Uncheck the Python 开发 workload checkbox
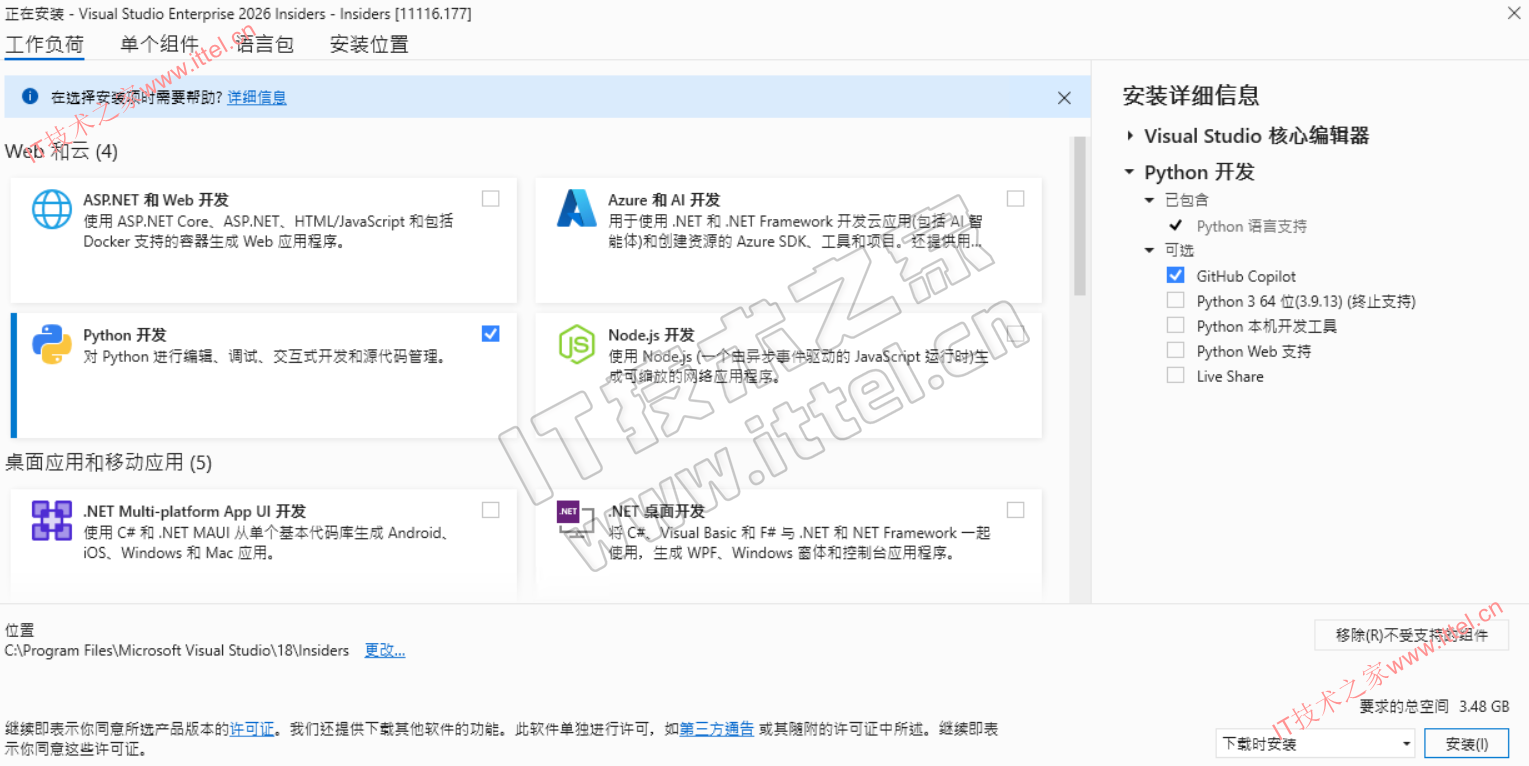1529x766 pixels. tap(490, 334)
